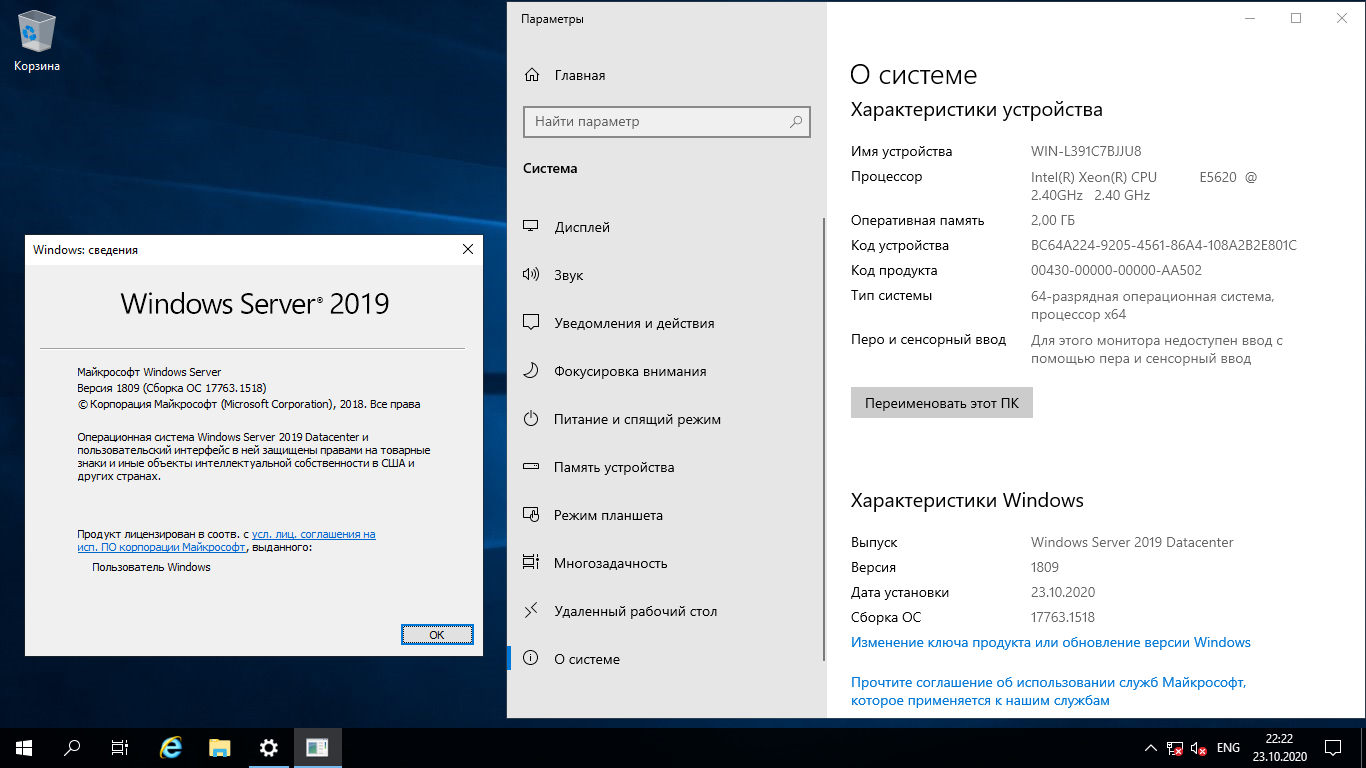Click the Главная home icon in Settings

[532, 75]
